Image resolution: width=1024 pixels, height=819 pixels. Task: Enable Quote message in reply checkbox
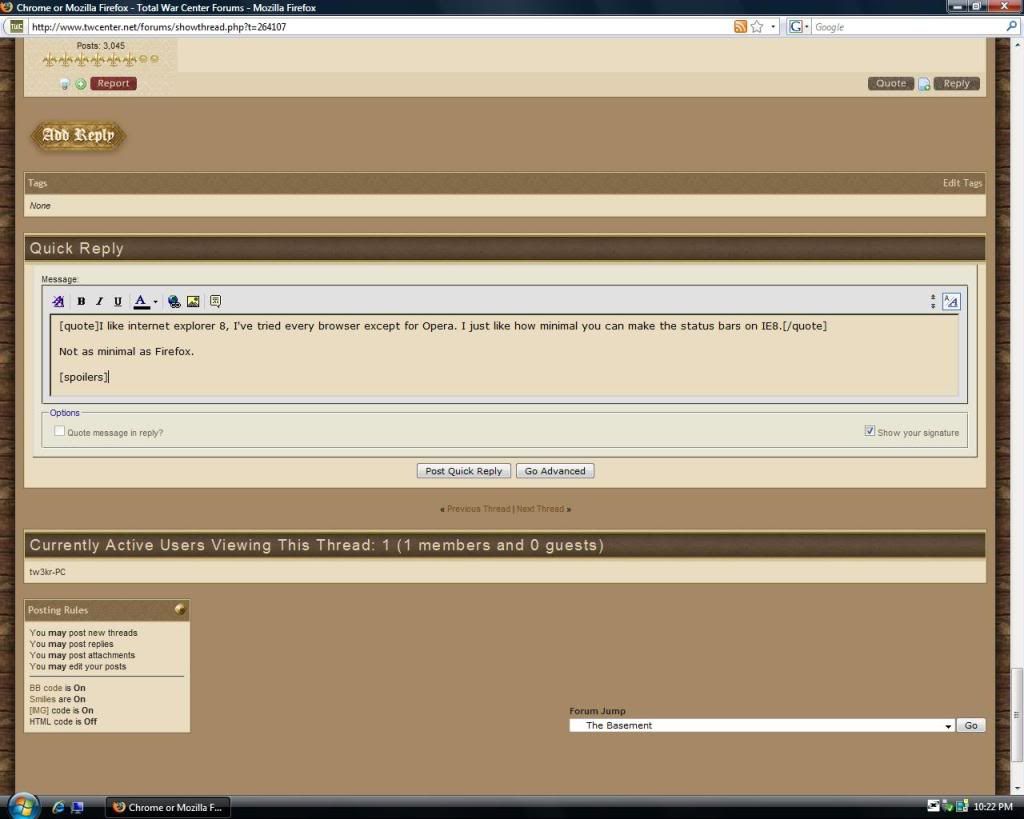[x=60, y=432]
